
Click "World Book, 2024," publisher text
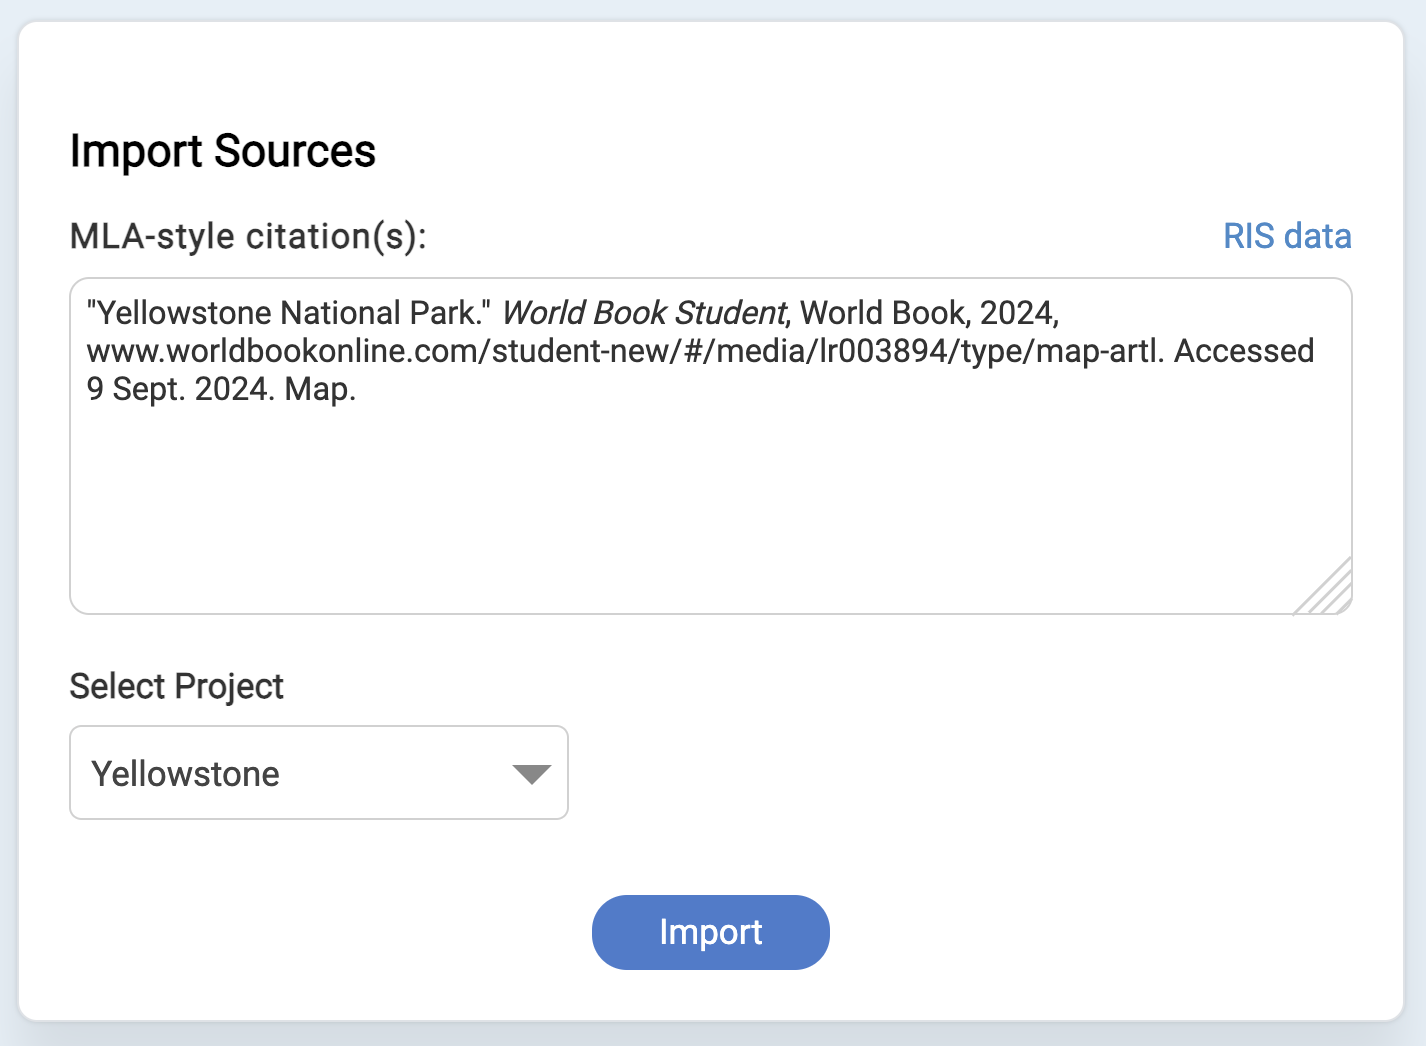point(929,313)
